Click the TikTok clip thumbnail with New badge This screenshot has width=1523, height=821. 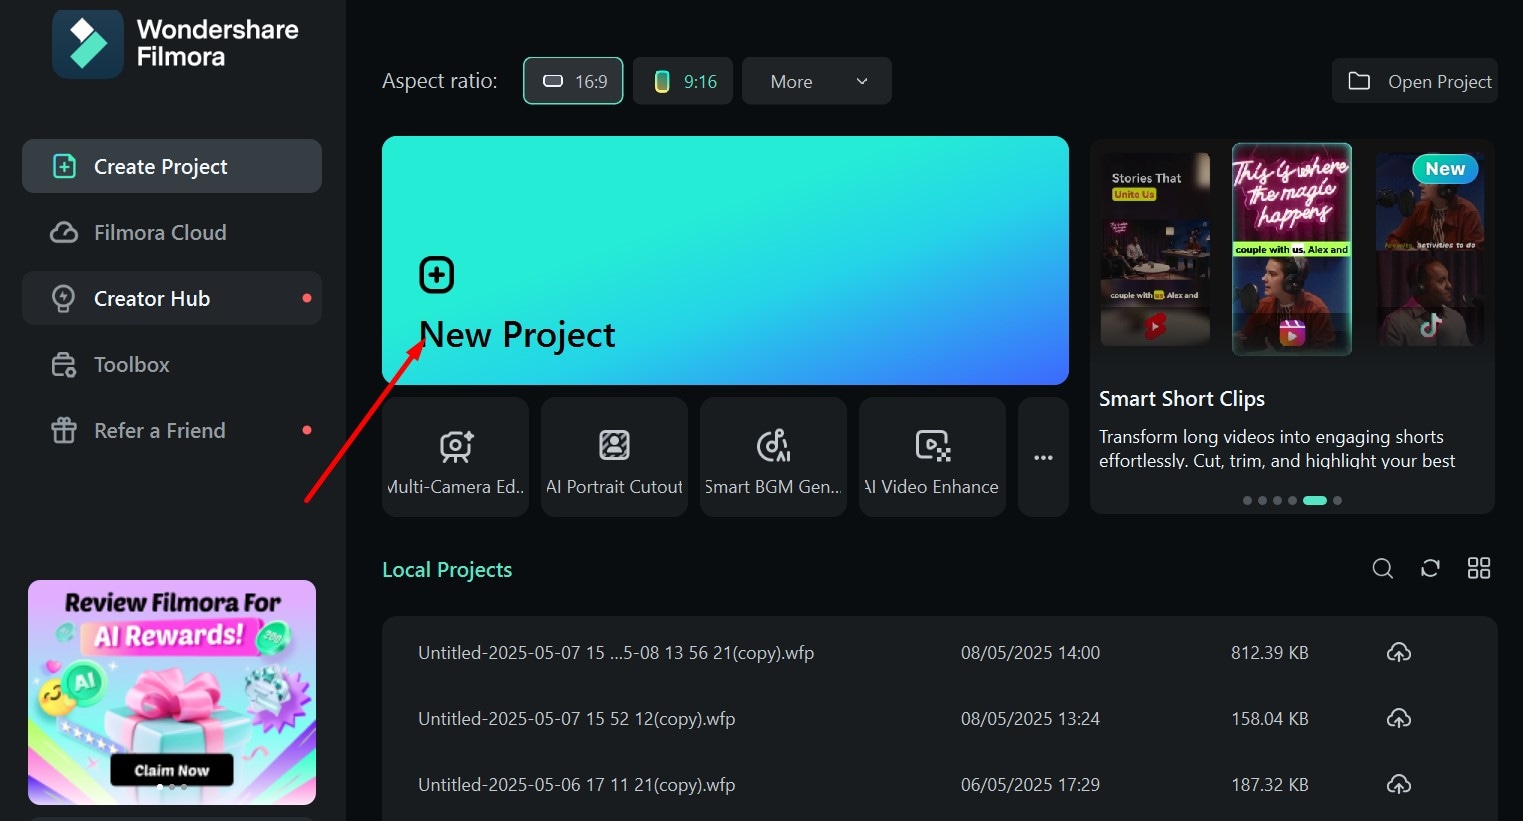(1430, 249)
